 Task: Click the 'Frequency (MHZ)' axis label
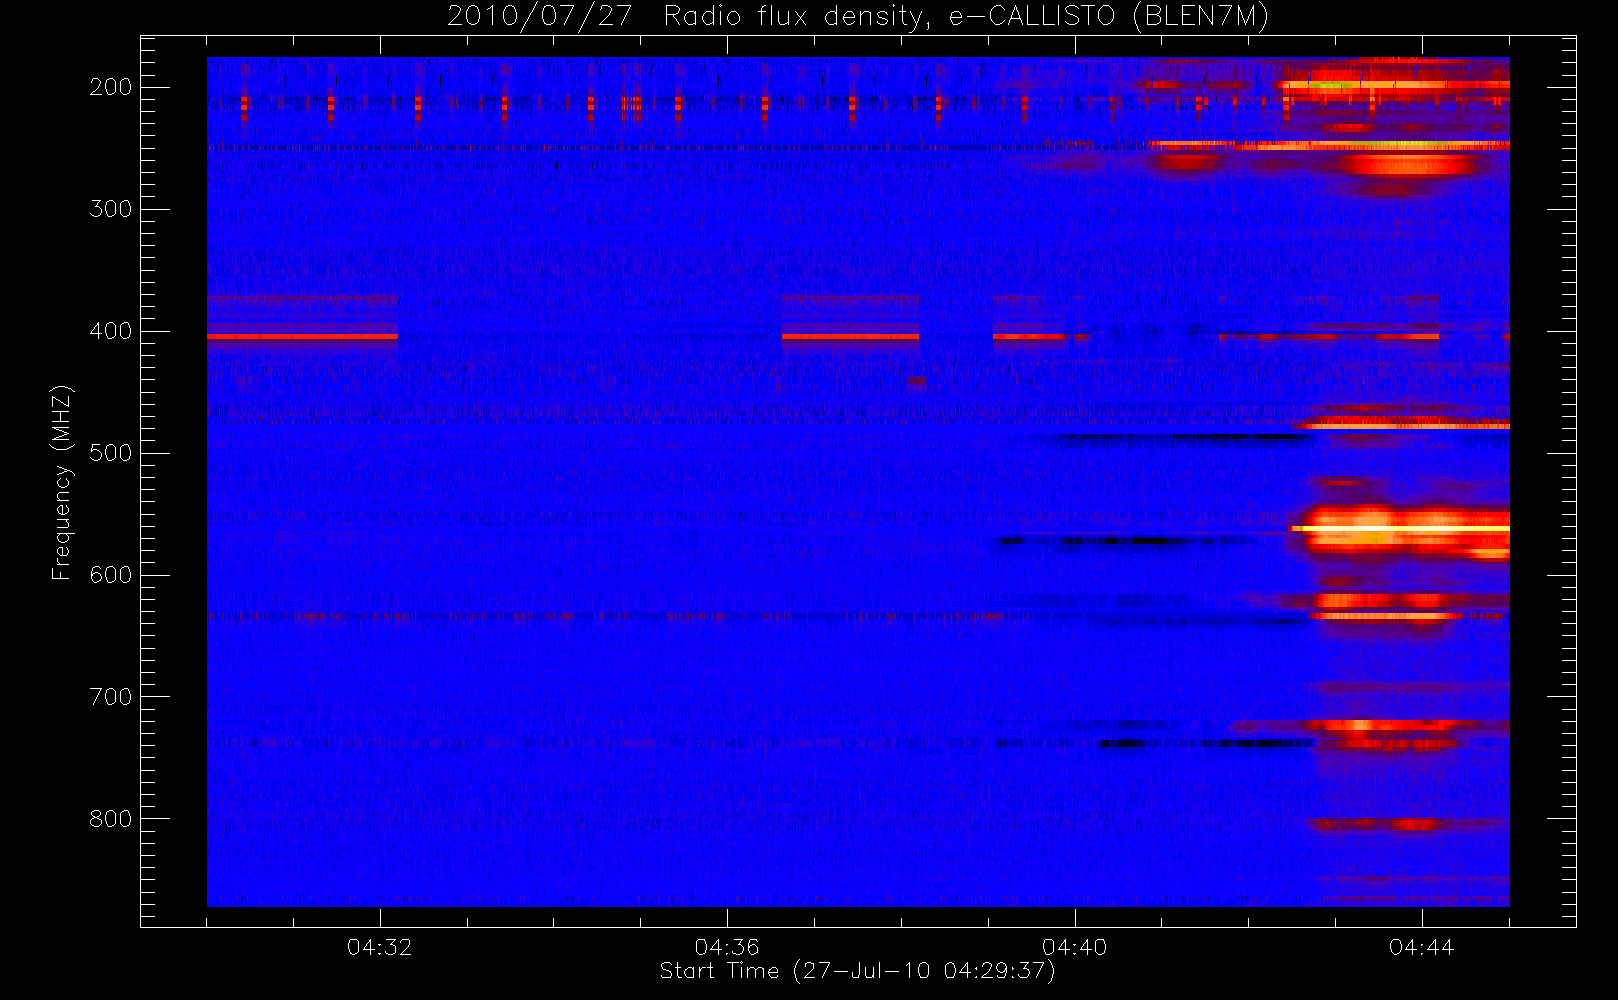pyautogui.click(x=62, y=482)
